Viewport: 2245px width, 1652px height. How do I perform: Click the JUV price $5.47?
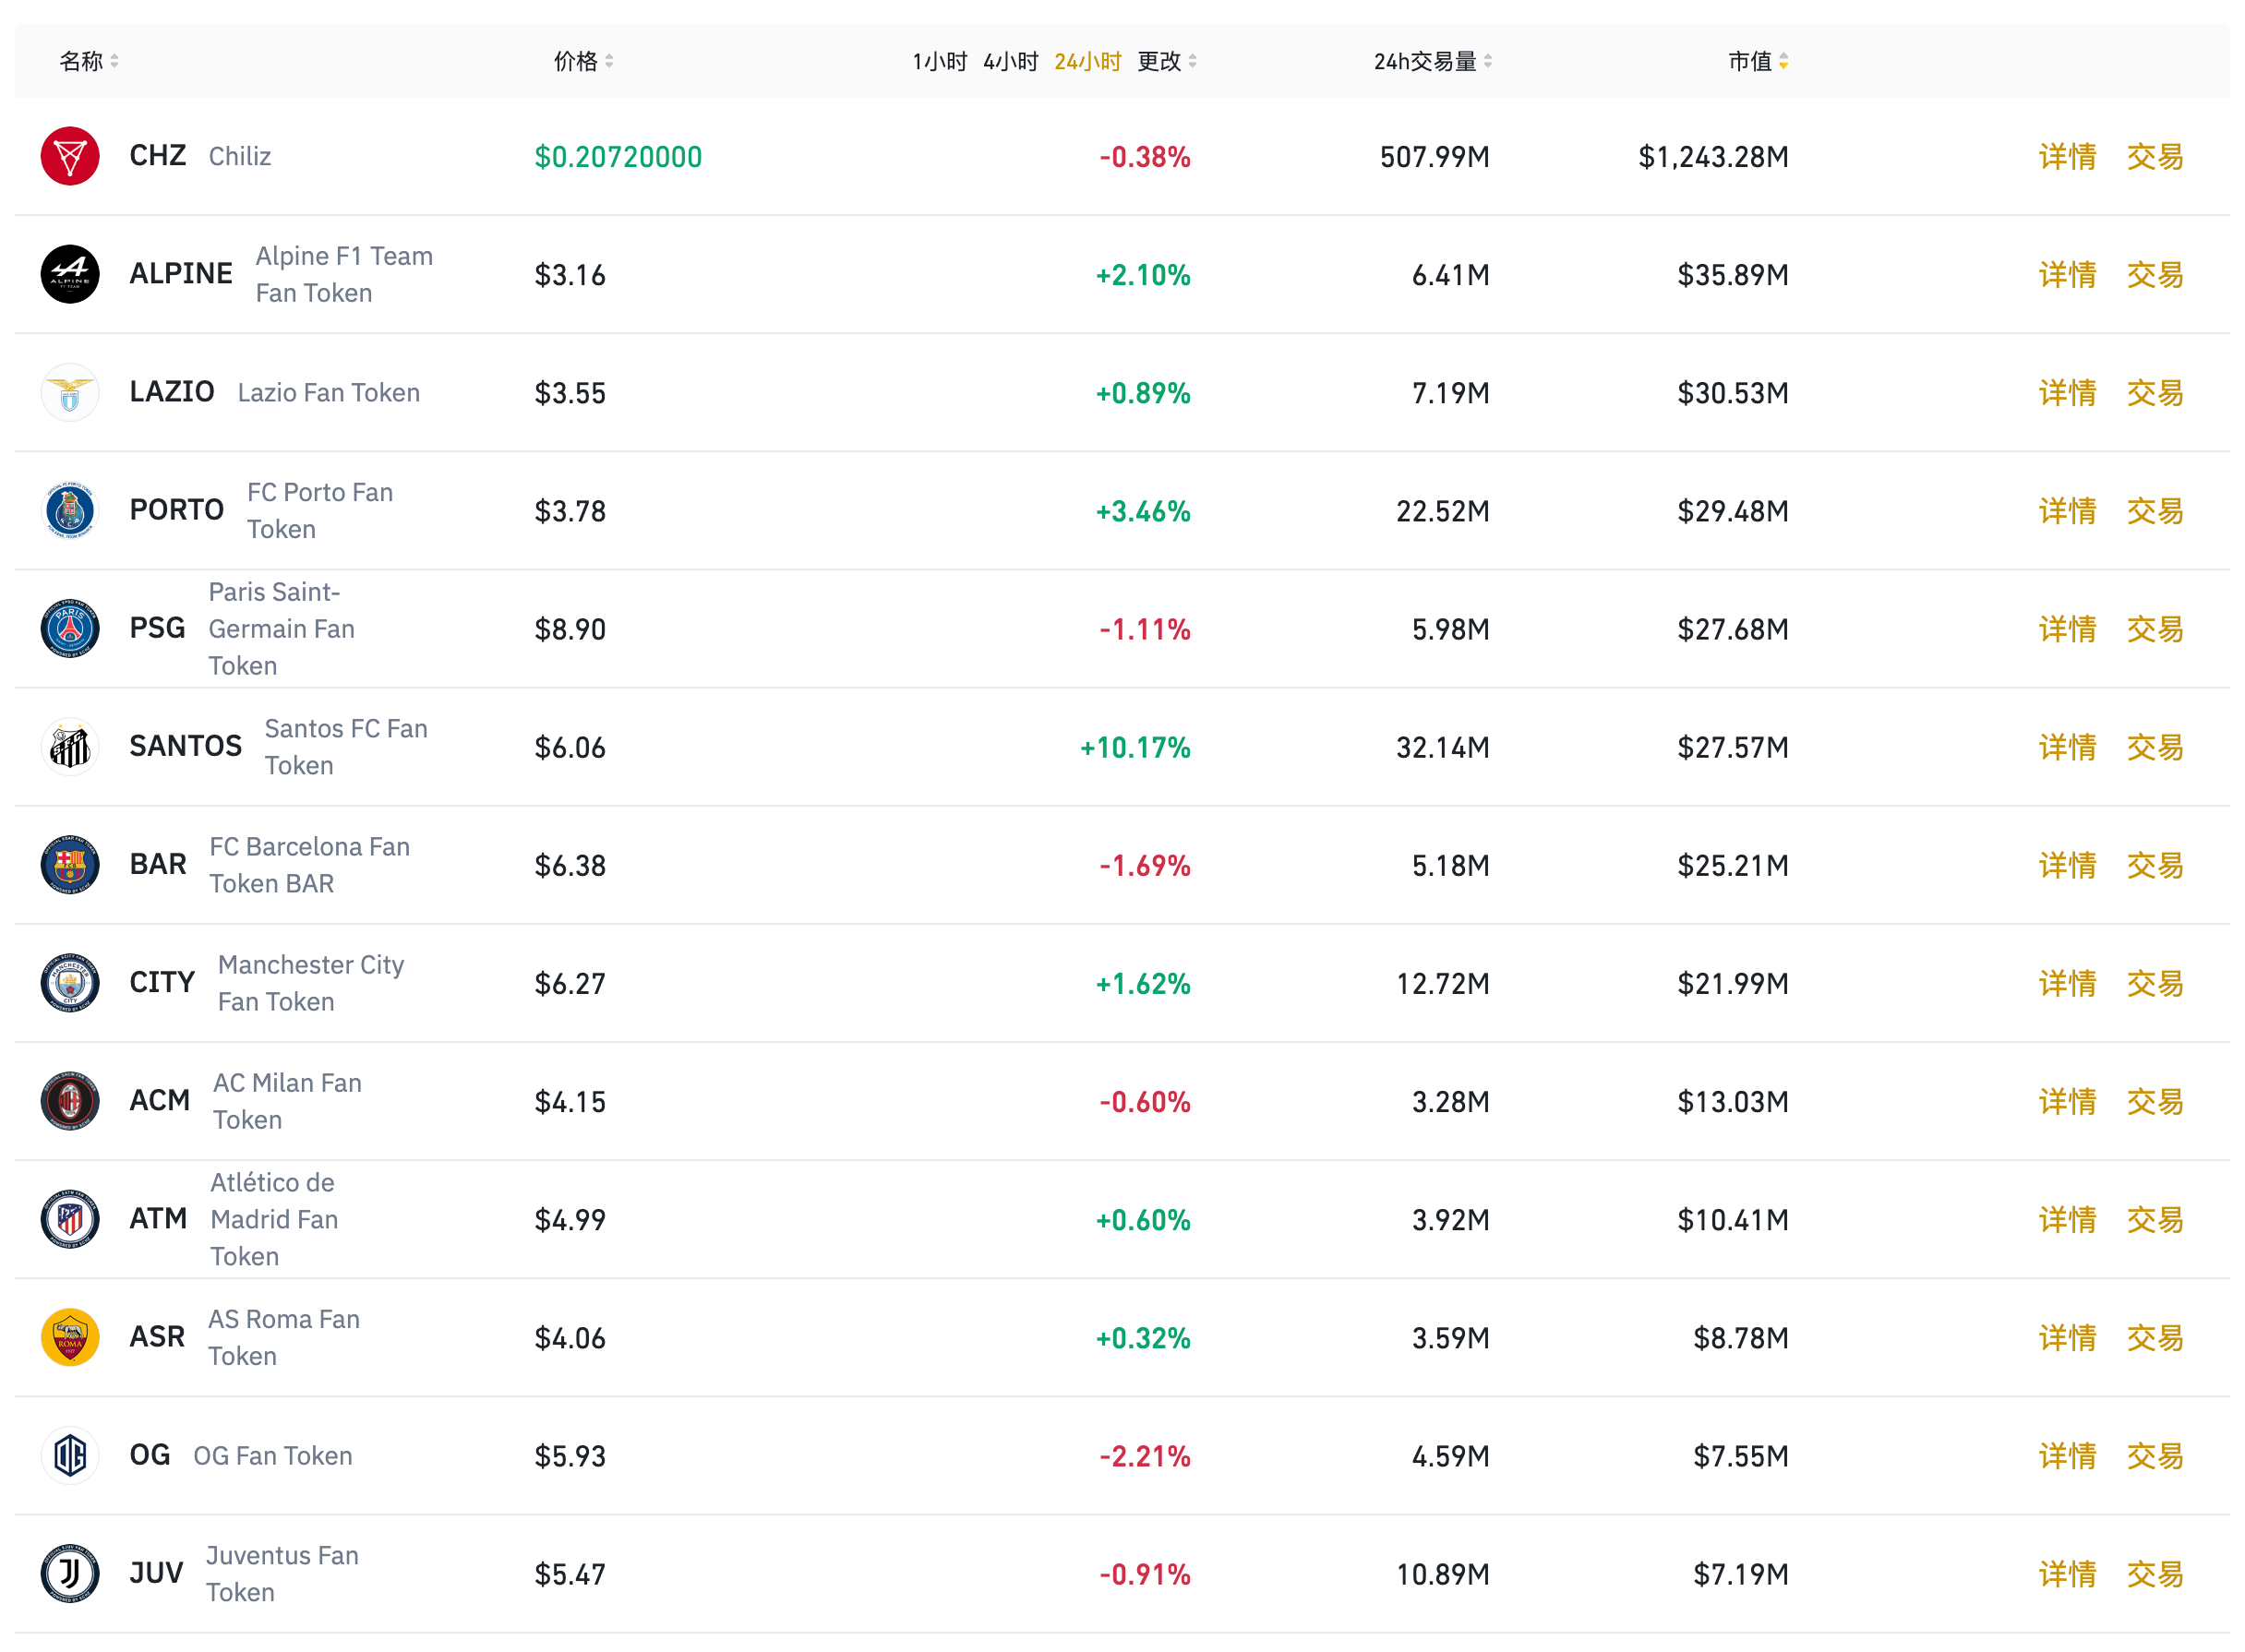[570, 1574]
